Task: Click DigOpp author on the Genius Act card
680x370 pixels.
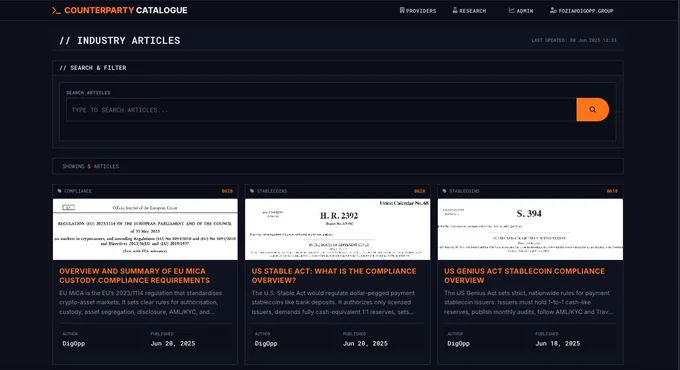Action: tap(458, 344)
